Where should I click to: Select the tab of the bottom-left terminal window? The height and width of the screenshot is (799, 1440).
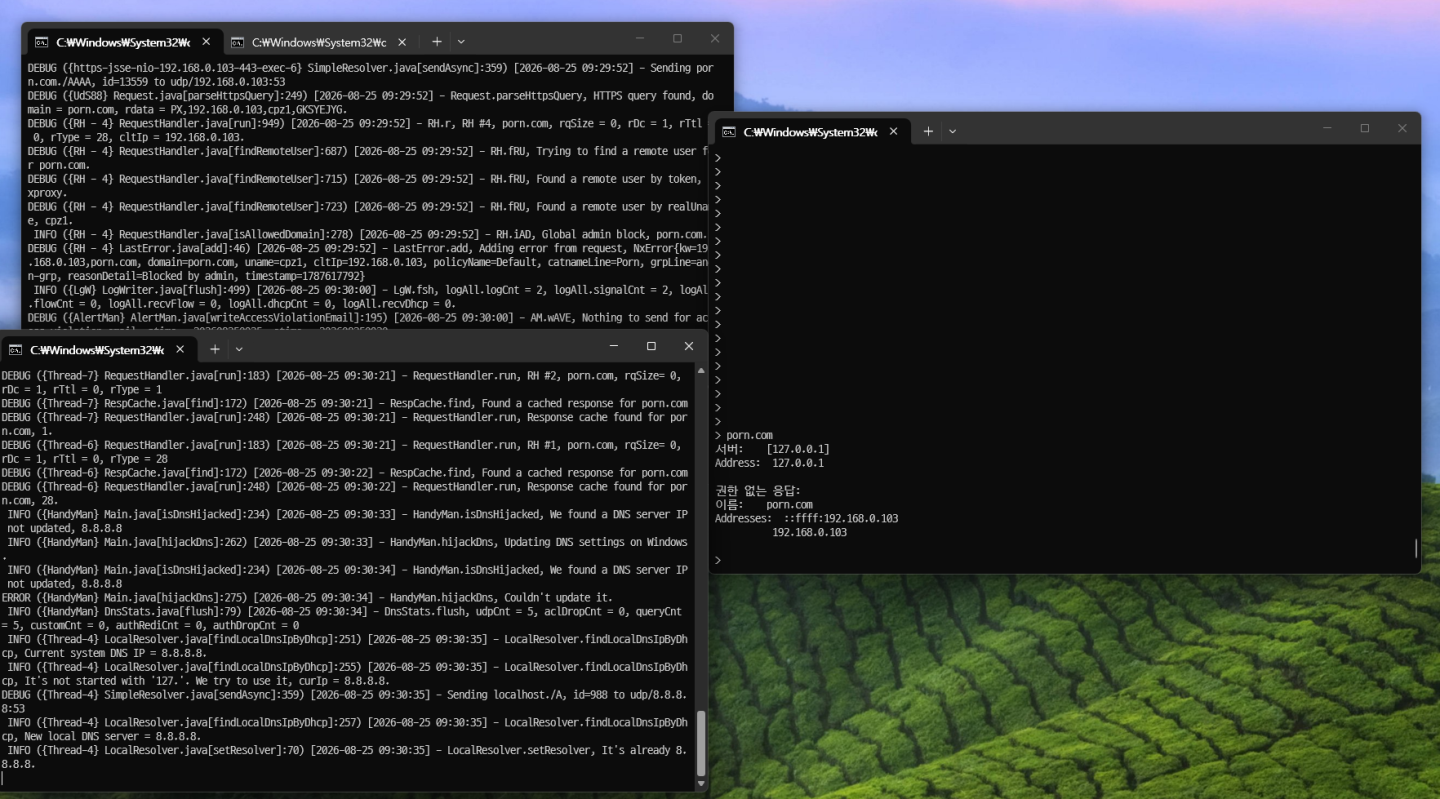coord(97,350)
